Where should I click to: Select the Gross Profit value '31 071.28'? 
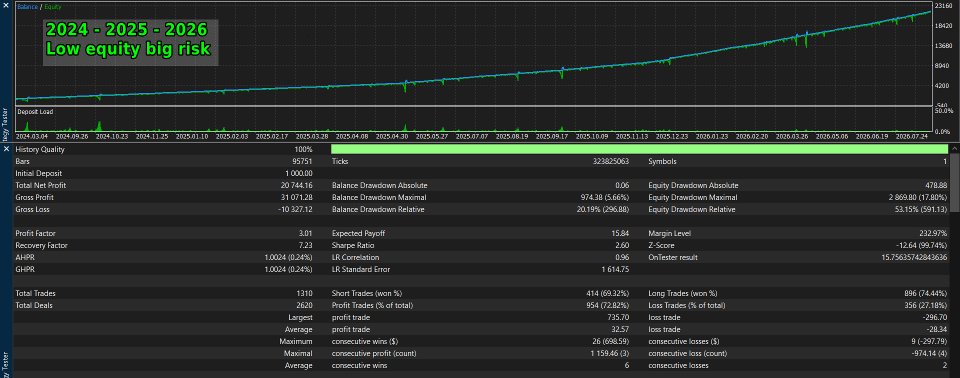(297, 197)
